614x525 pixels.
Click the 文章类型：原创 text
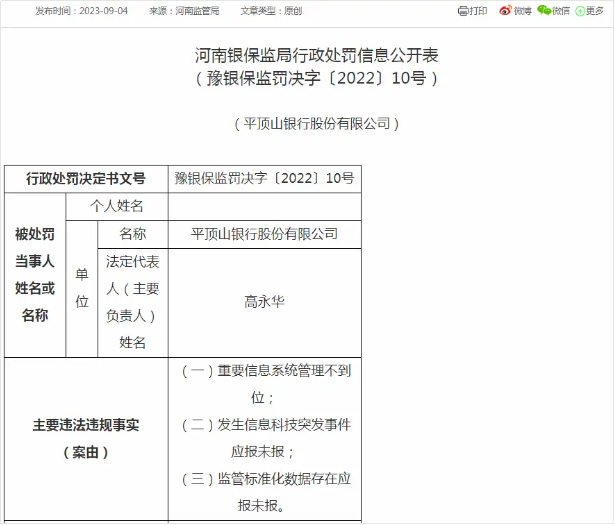tap(271, 11)
